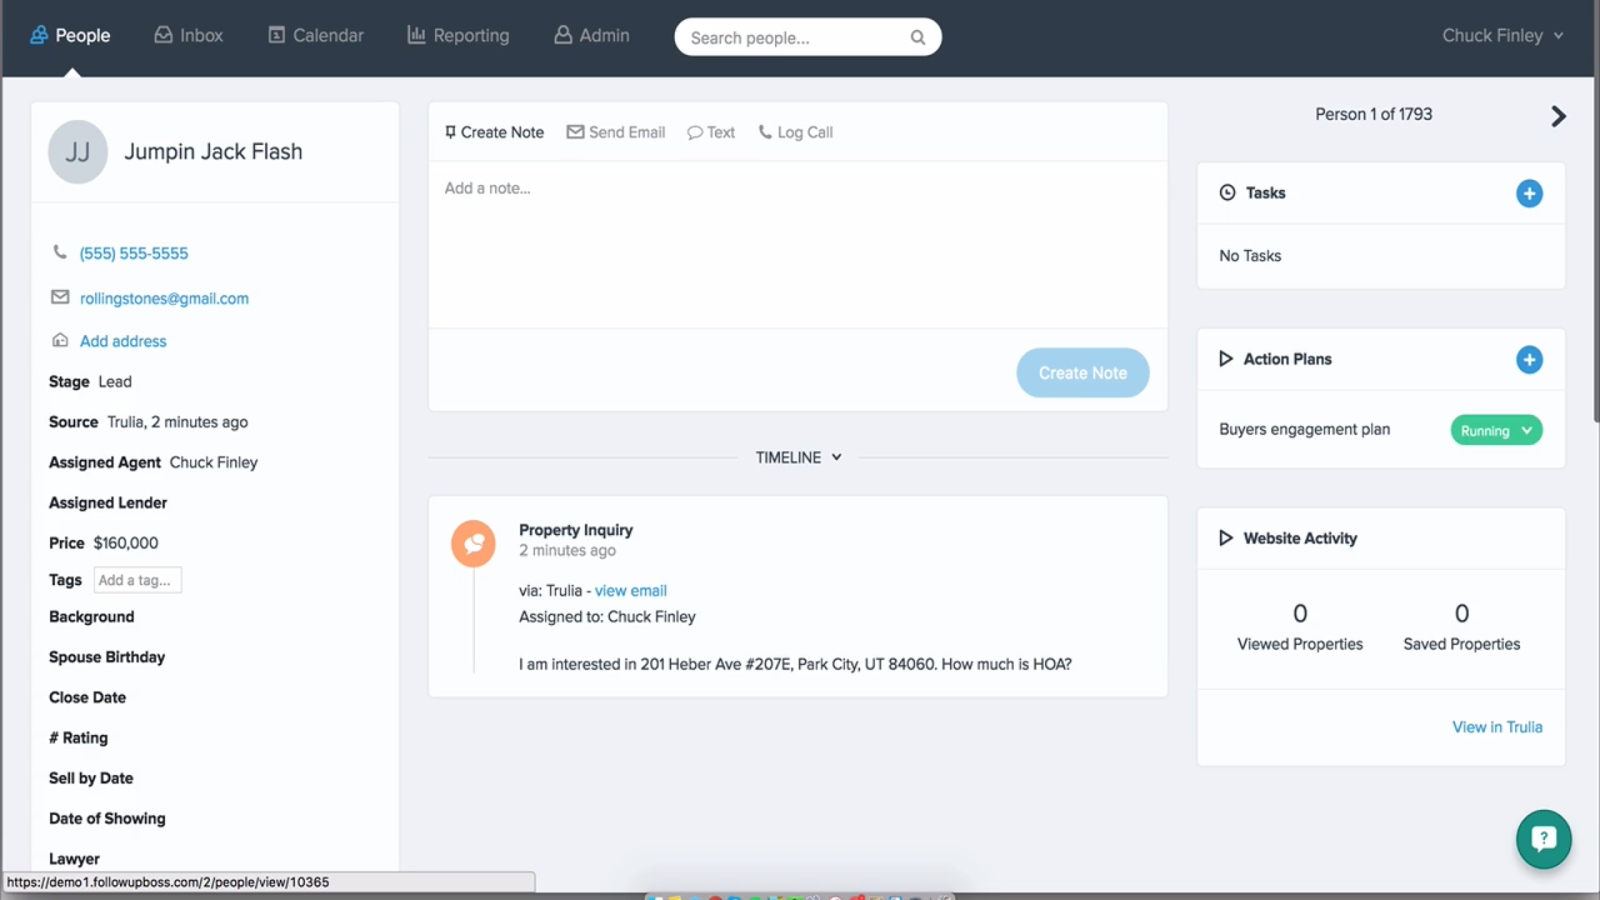This screenshot has width=1600, height=900.
Task: Select the Send Email tab
Action: click(x=615, y=131)
